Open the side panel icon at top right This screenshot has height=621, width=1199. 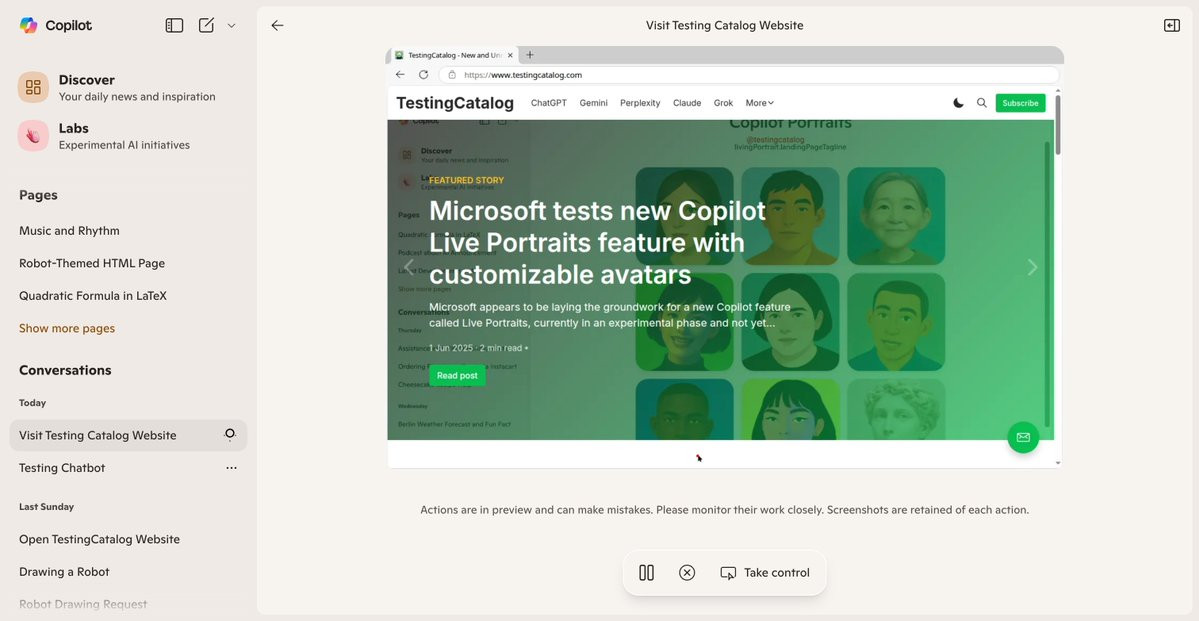tap(1171, 25)
